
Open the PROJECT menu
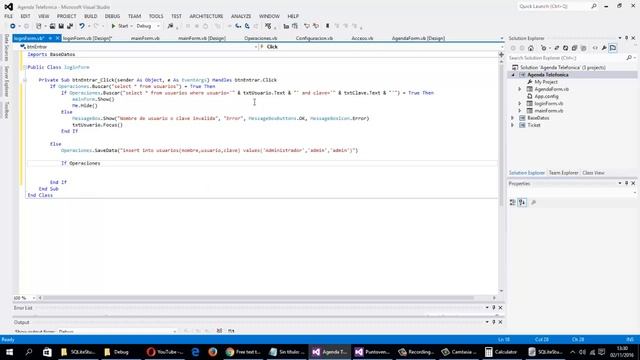tap(67, 16)
